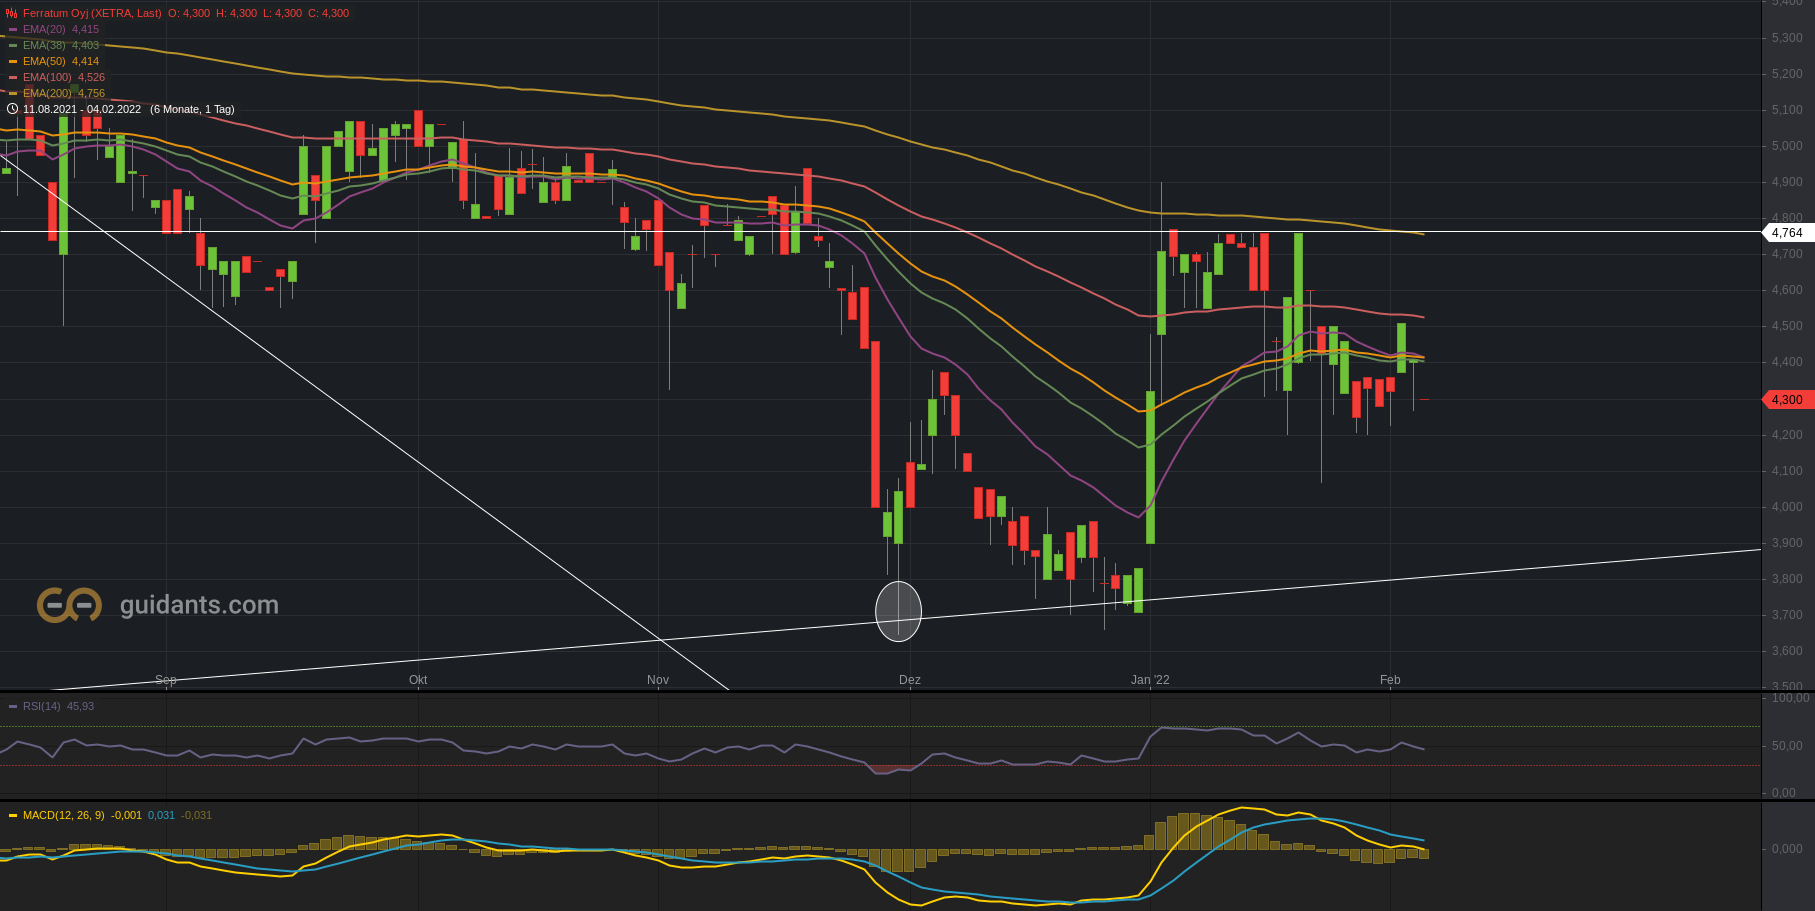Click the candlestick chart type icon
Viewport: 1815px width, 911px height.
coord(12,13)
